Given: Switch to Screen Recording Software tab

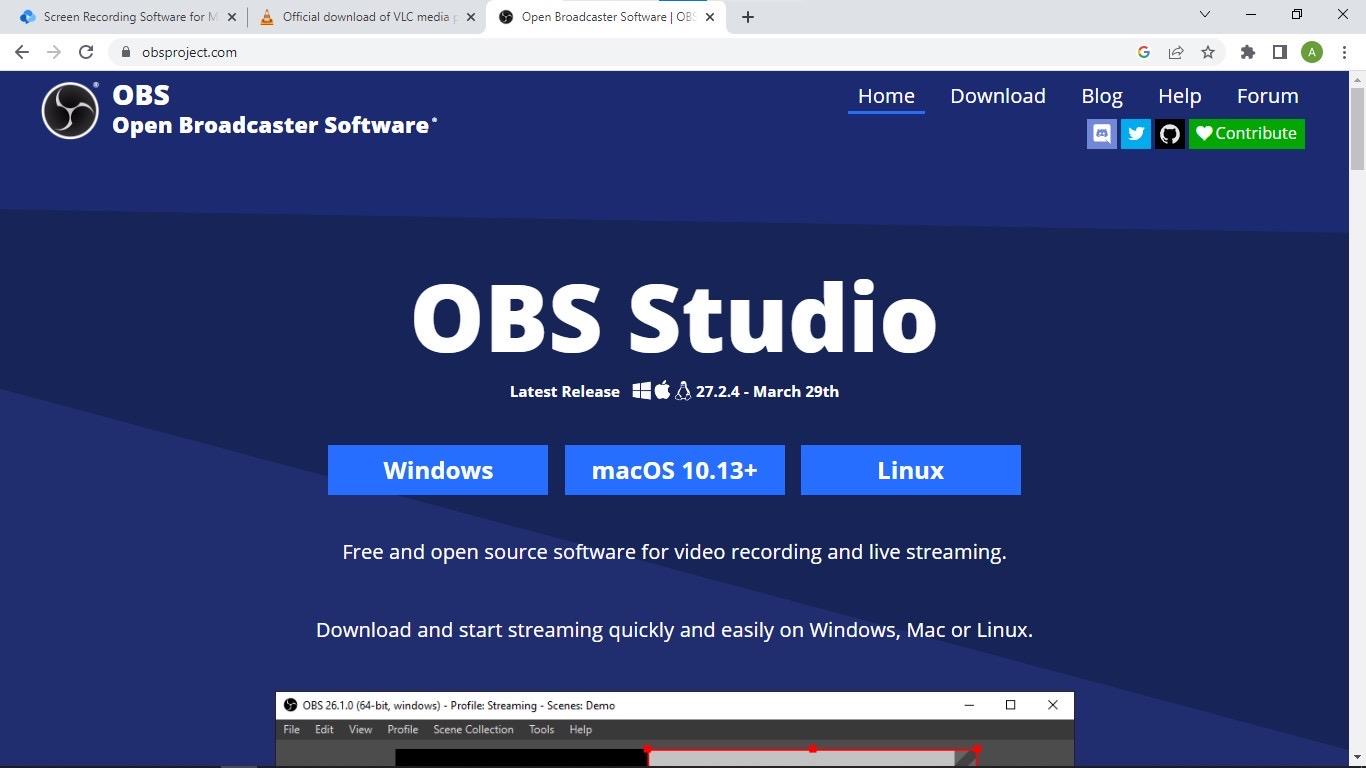Looking at the screenshot, I should pyautogui.click(x=127, y=16).
